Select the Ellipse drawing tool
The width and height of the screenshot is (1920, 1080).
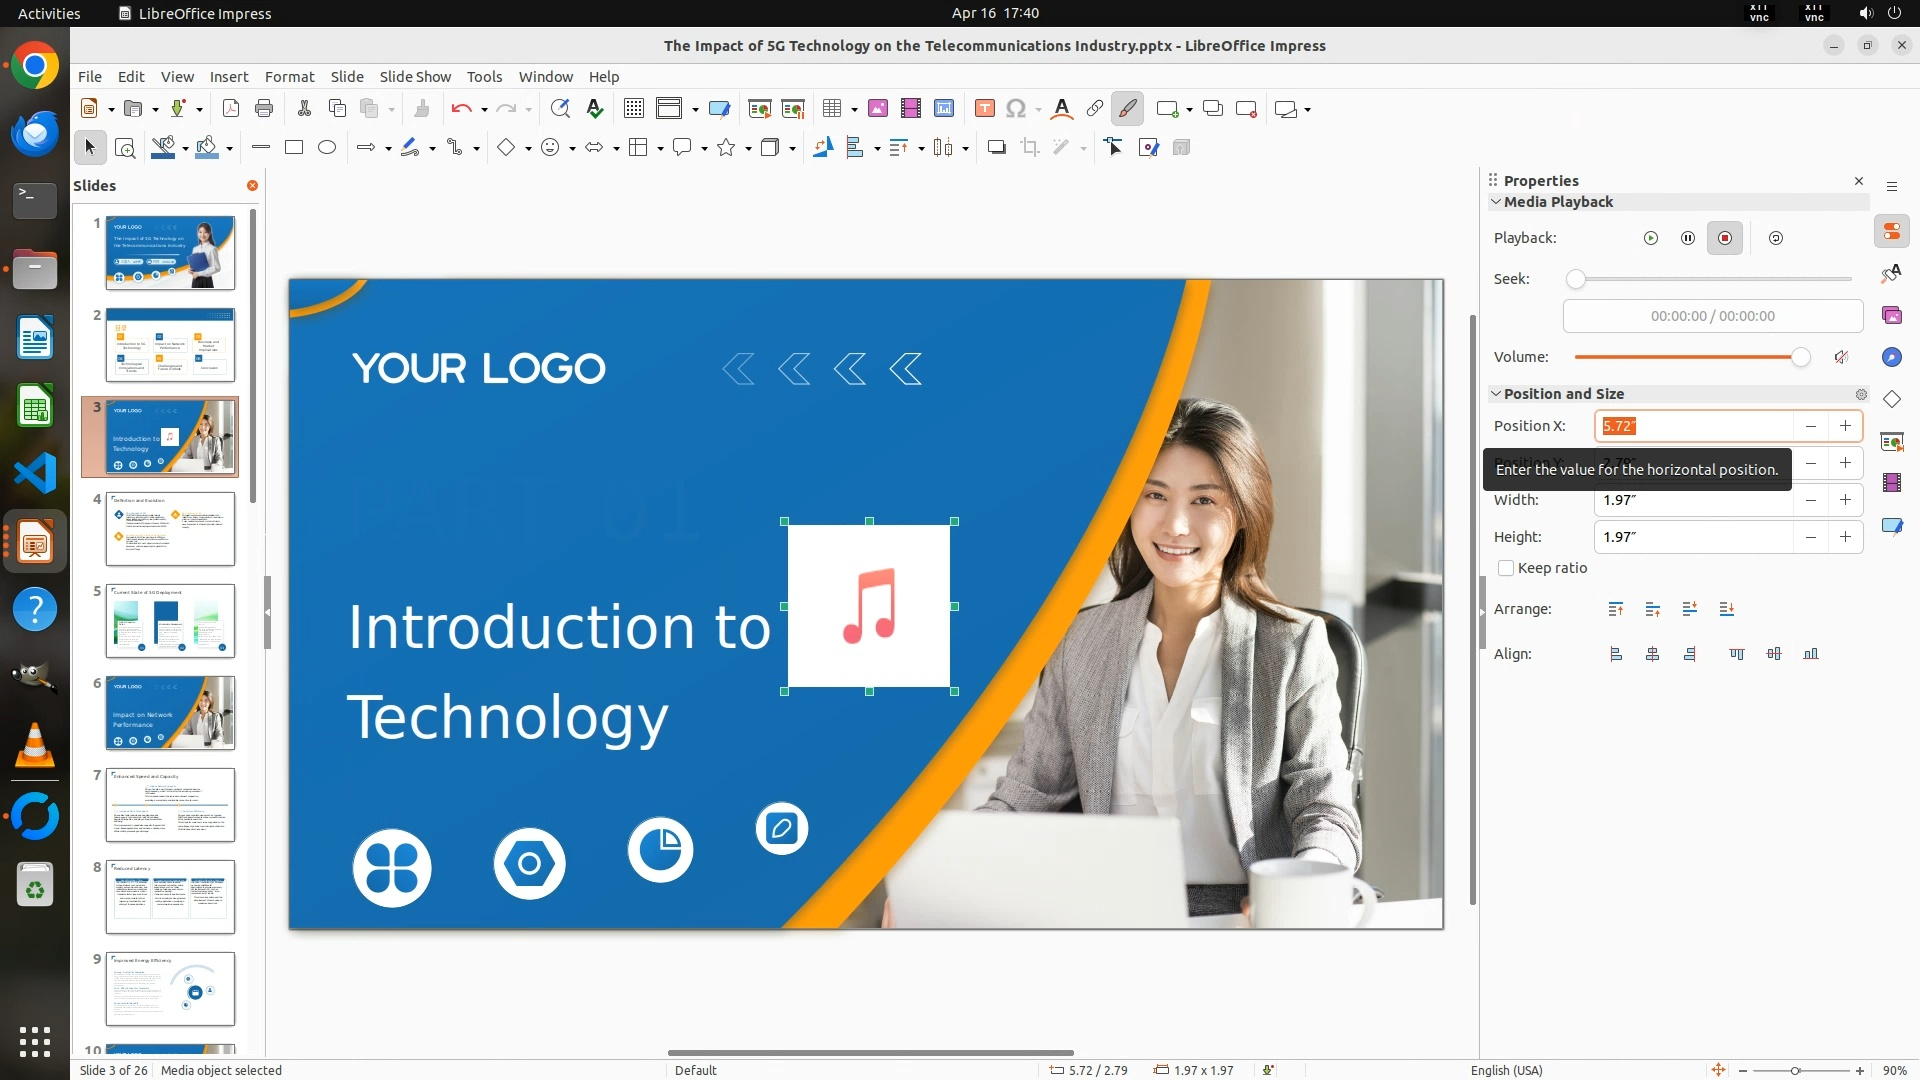[x=327, y=148]
